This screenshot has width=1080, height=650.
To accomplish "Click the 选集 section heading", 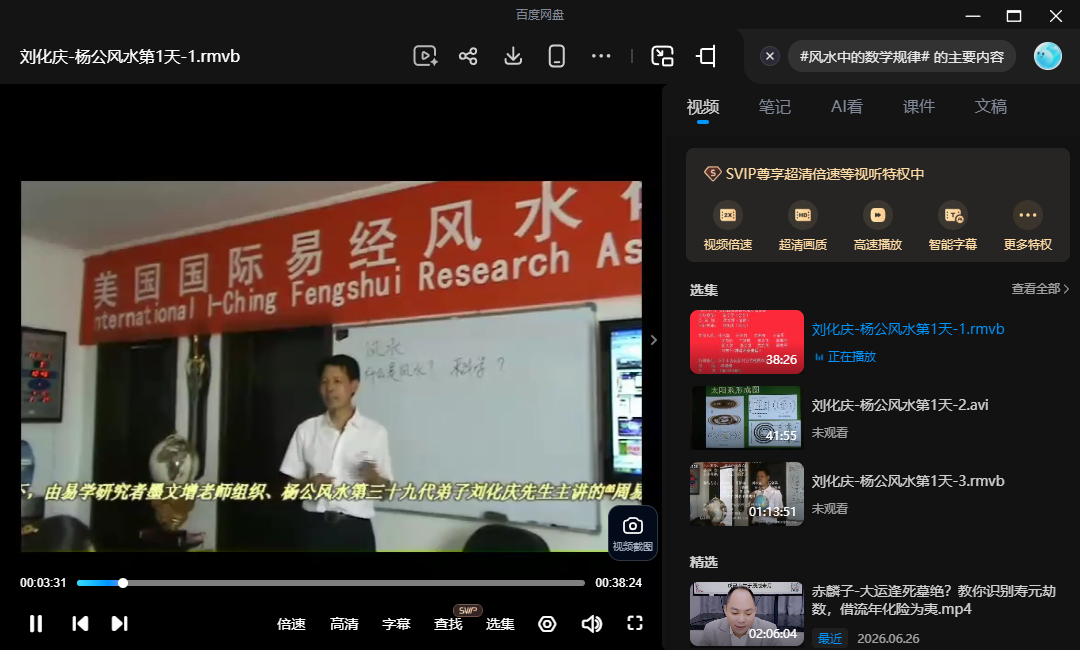I will click(703, 290).
